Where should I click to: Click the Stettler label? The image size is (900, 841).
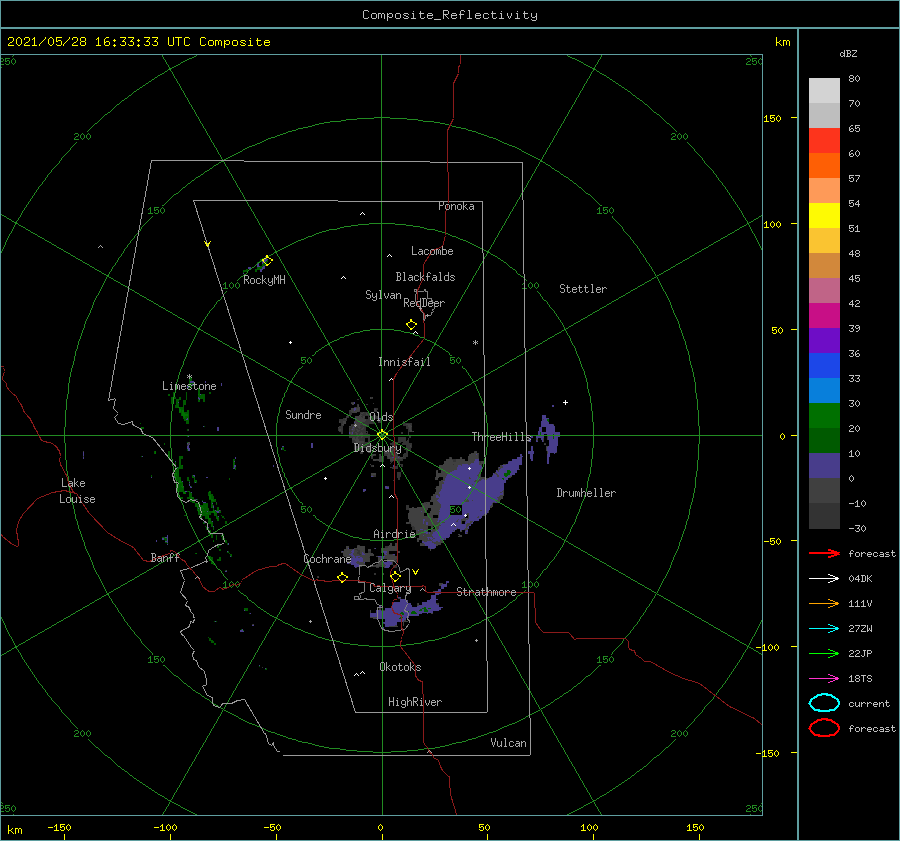coord(583,289)
